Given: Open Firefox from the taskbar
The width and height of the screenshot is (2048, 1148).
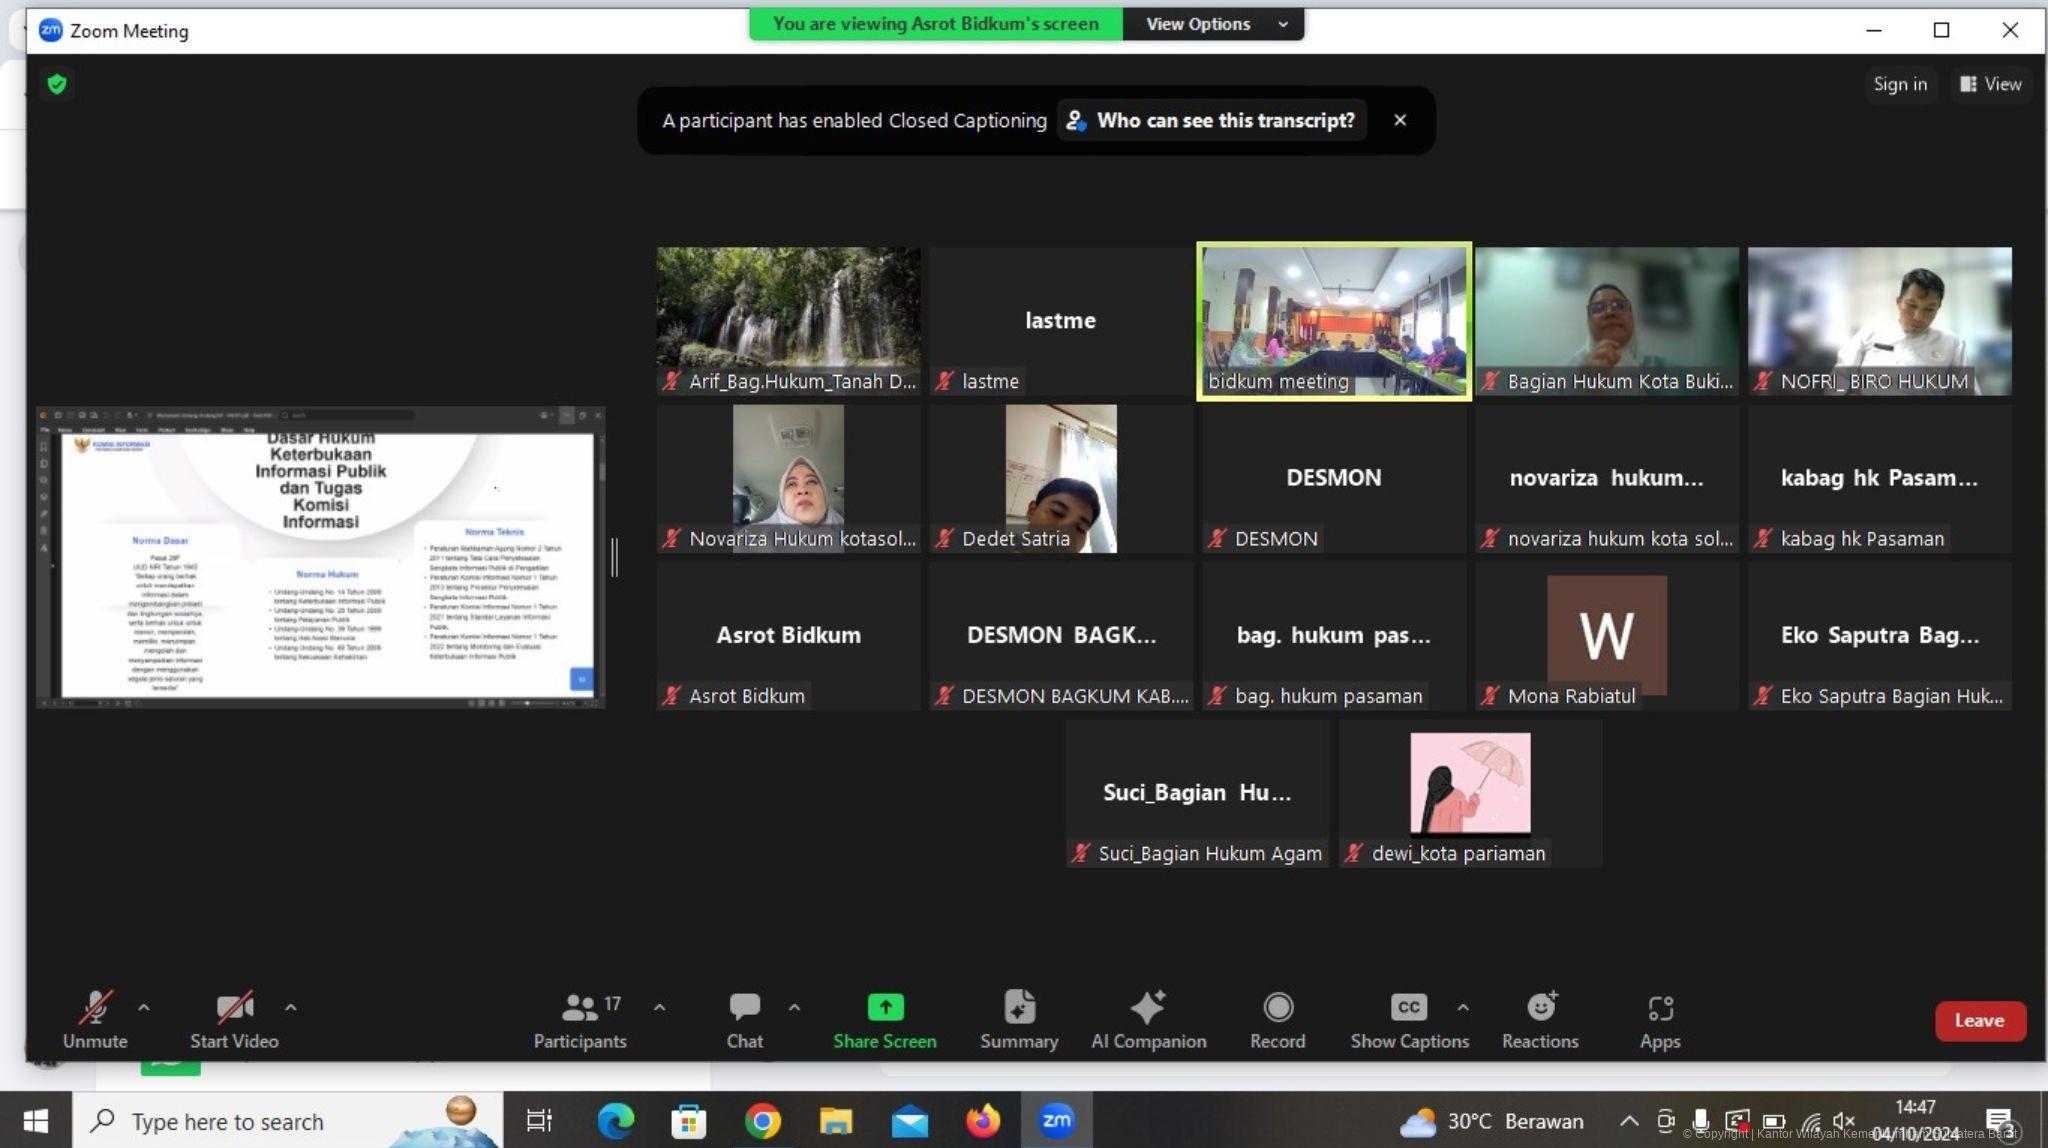Looking at the screenshot, I should [983, 1121].
